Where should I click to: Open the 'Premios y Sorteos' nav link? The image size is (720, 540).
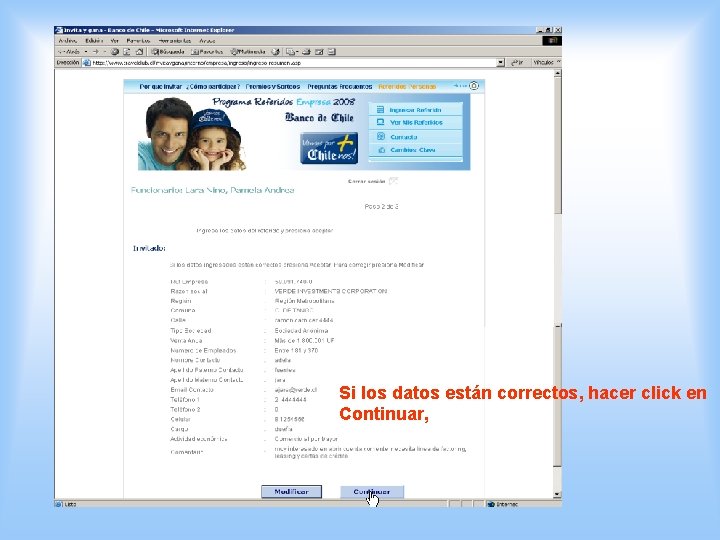point(273,86)
